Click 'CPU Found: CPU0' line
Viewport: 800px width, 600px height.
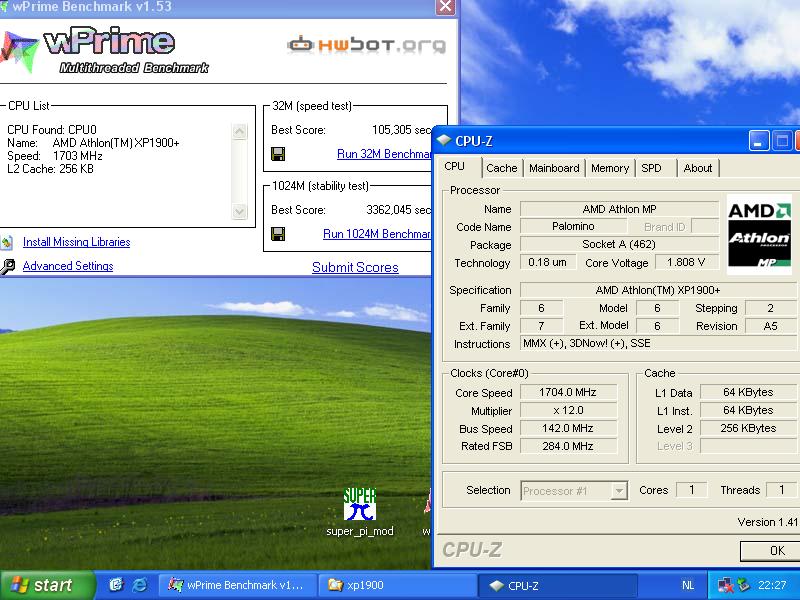tap(52, 130)
